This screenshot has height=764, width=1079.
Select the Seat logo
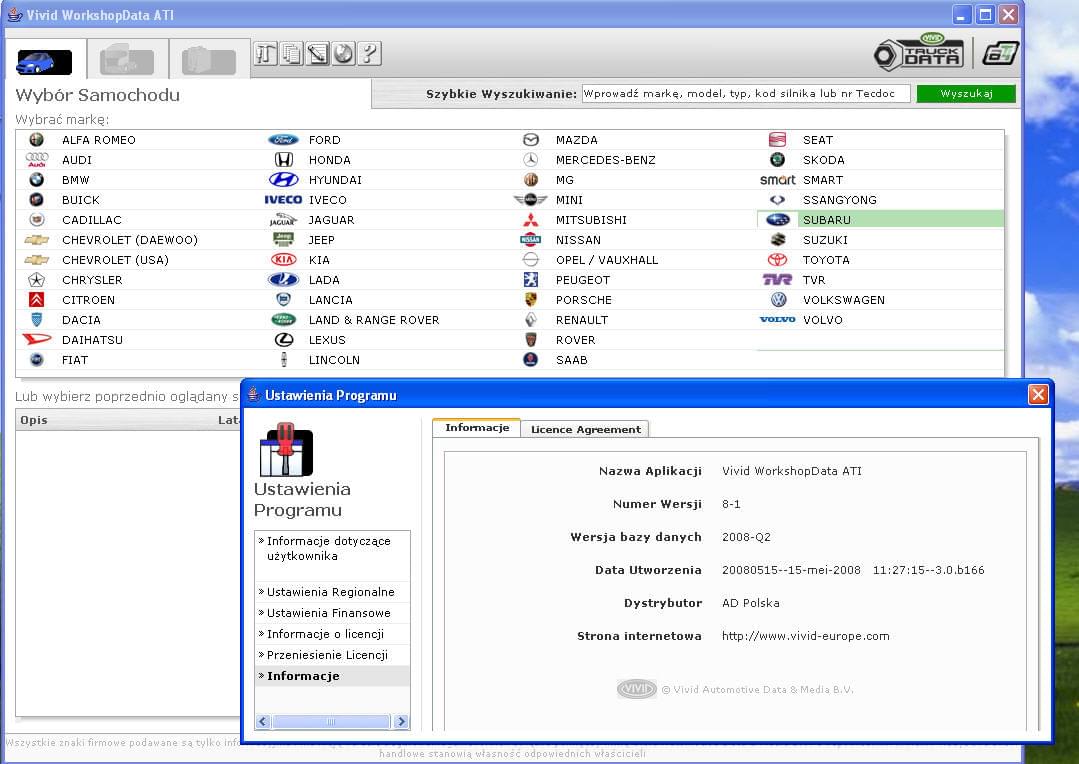(777, 140)
